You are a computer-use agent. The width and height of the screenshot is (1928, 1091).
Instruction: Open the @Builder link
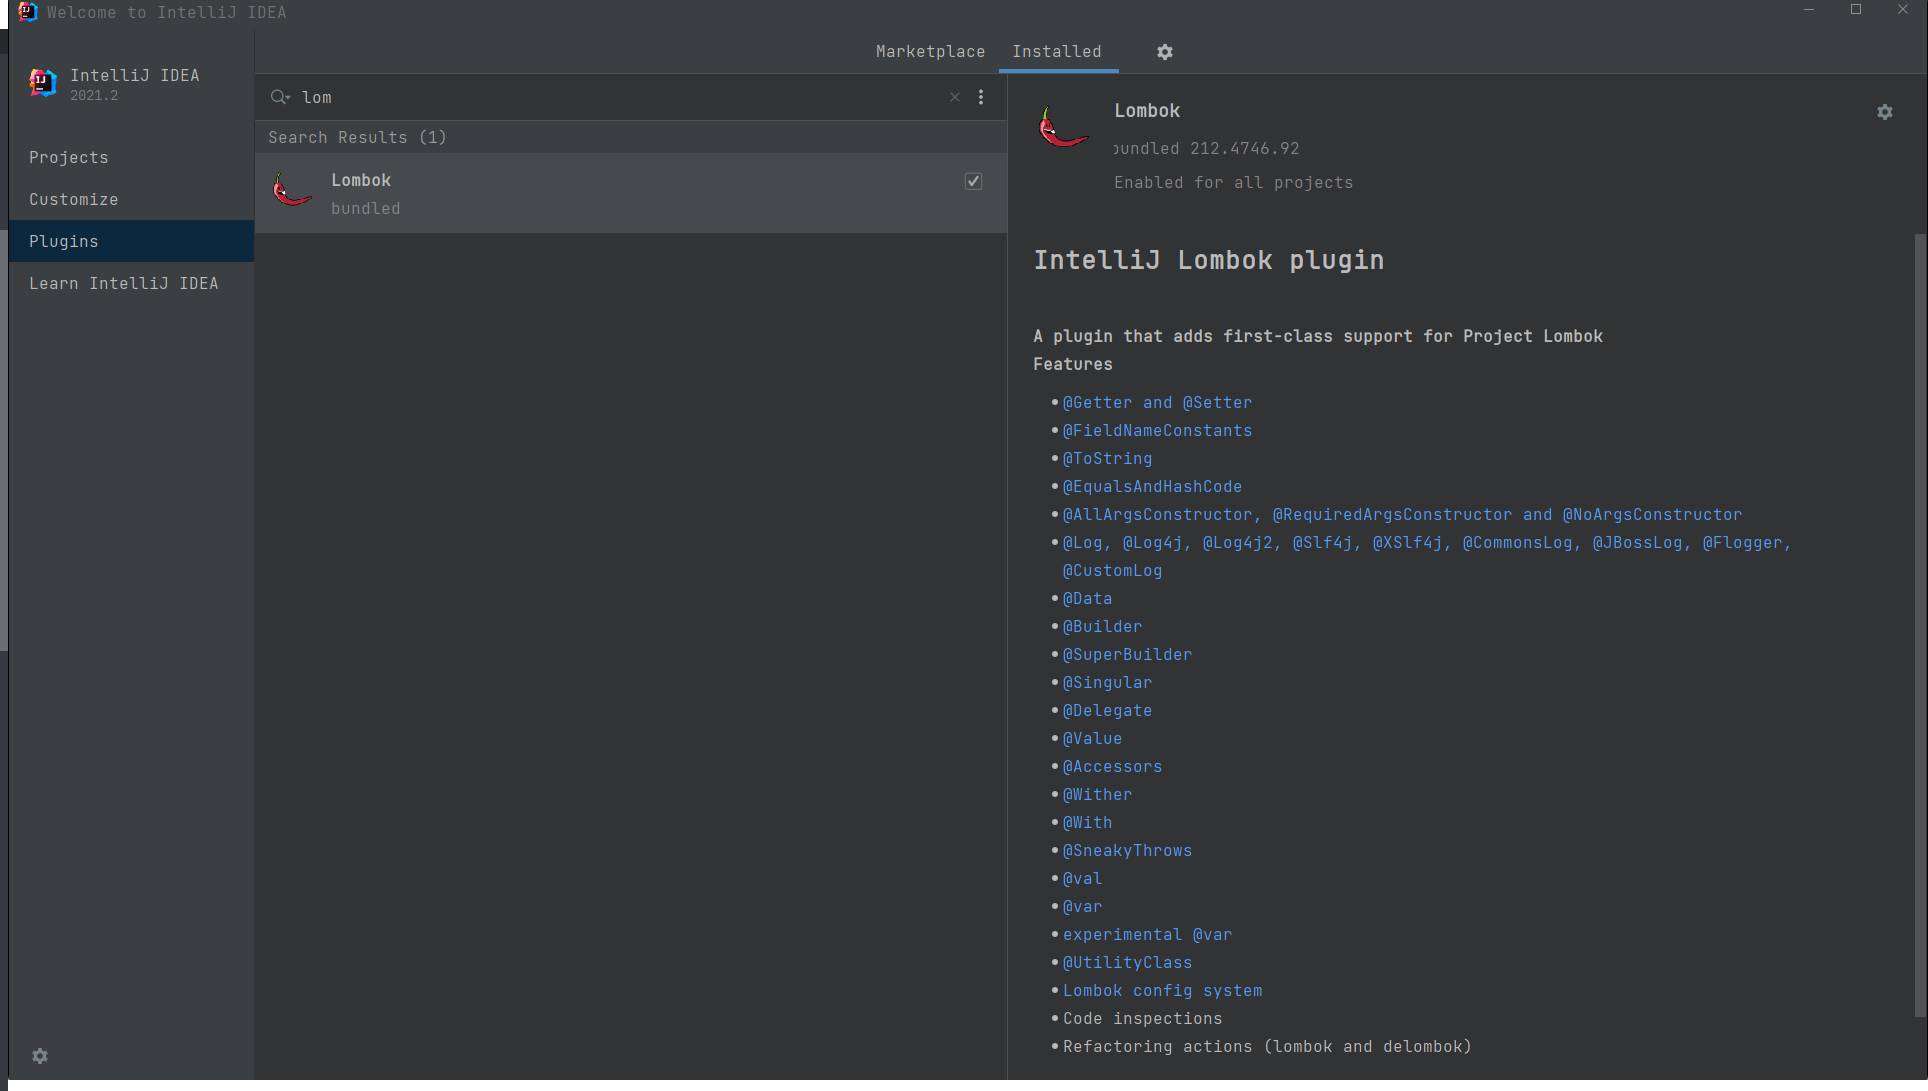1102,627
